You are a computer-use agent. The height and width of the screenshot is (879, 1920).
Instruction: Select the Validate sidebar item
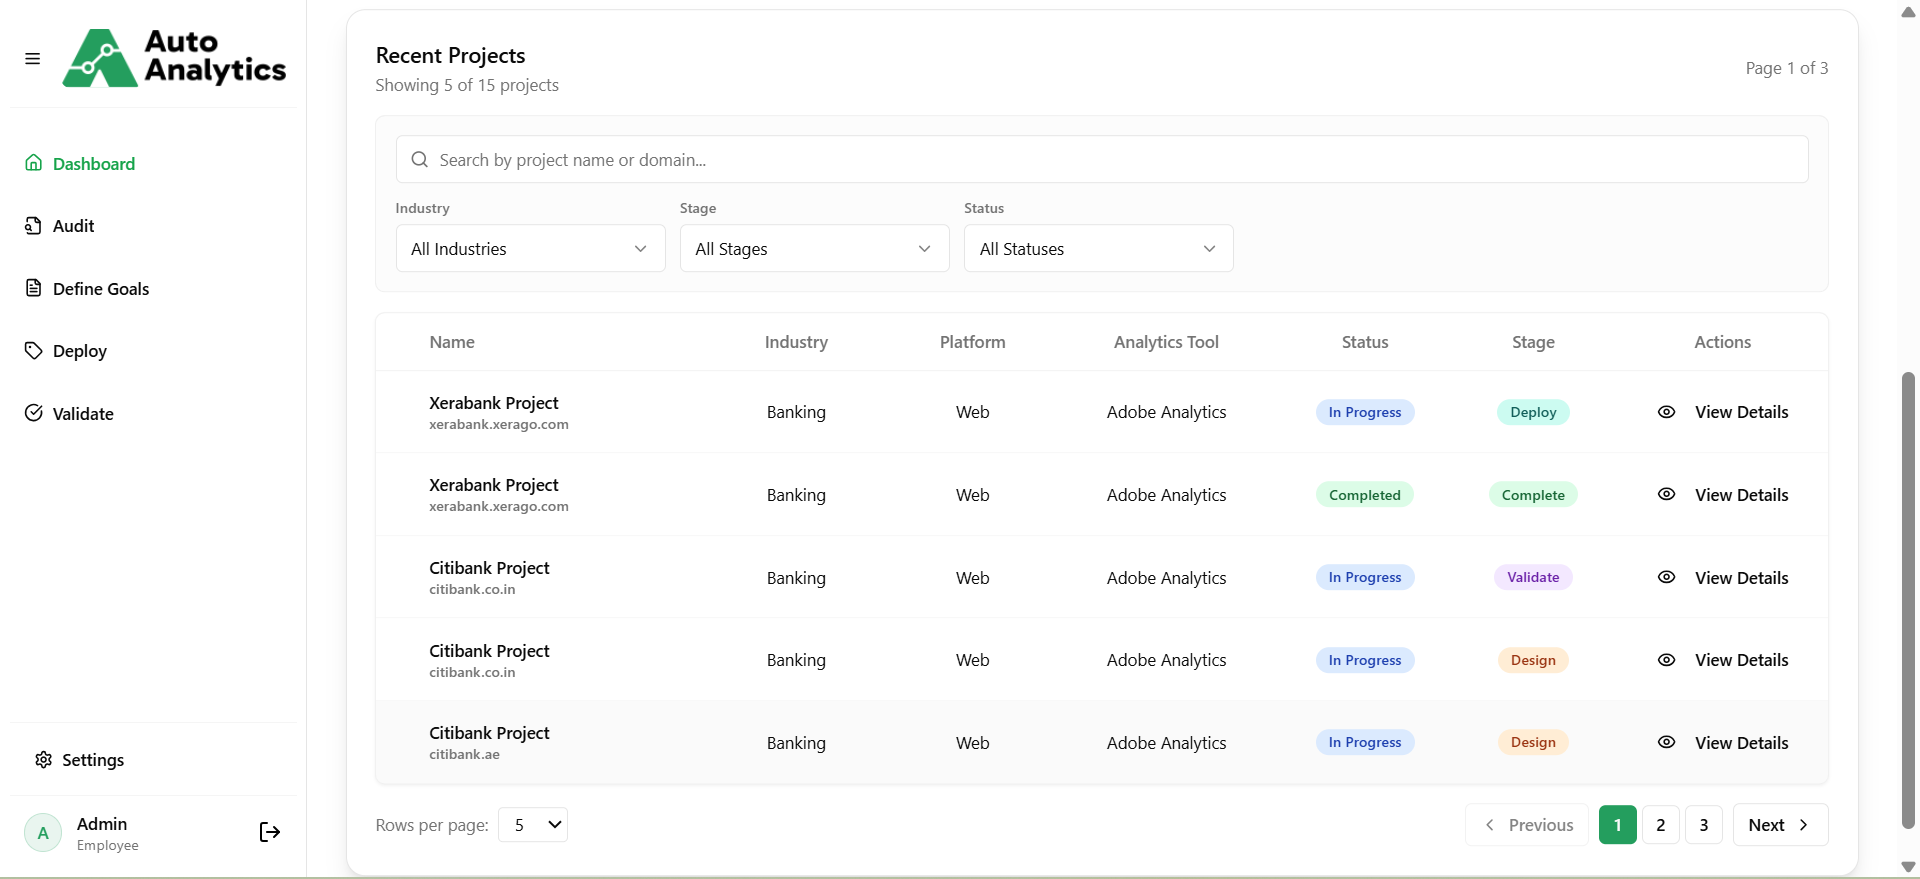pos(83,414)
